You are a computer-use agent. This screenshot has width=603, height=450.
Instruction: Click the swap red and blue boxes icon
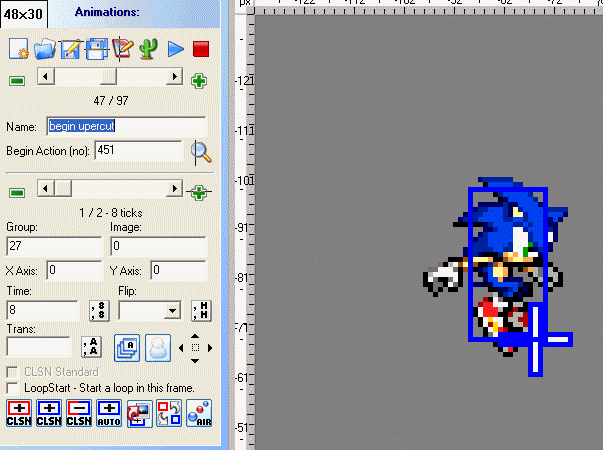pyautogui.click(x=169, y=413)
